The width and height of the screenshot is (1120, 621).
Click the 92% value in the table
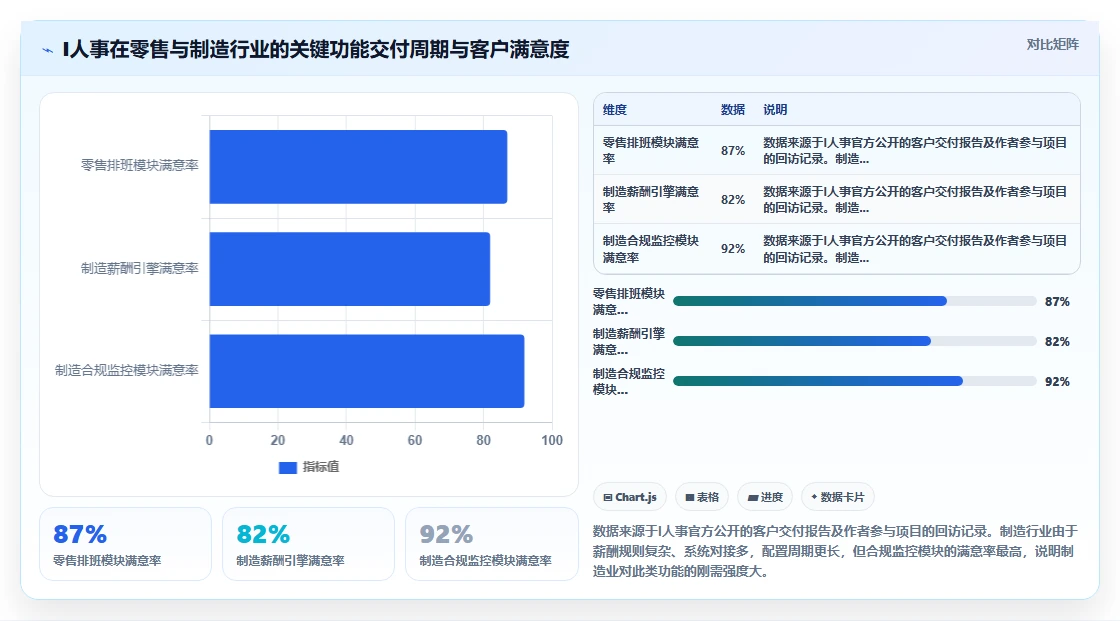tap(733, 249)
